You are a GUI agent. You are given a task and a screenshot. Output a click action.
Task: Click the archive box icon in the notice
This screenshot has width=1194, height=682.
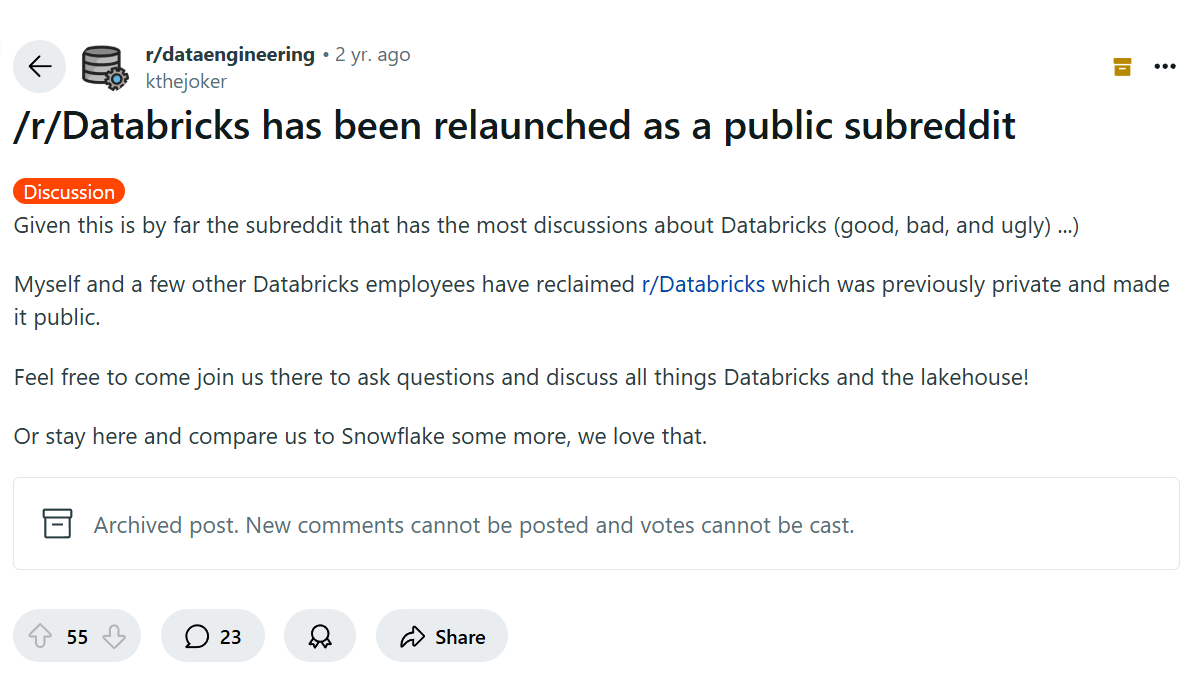(x=57, y=523)
